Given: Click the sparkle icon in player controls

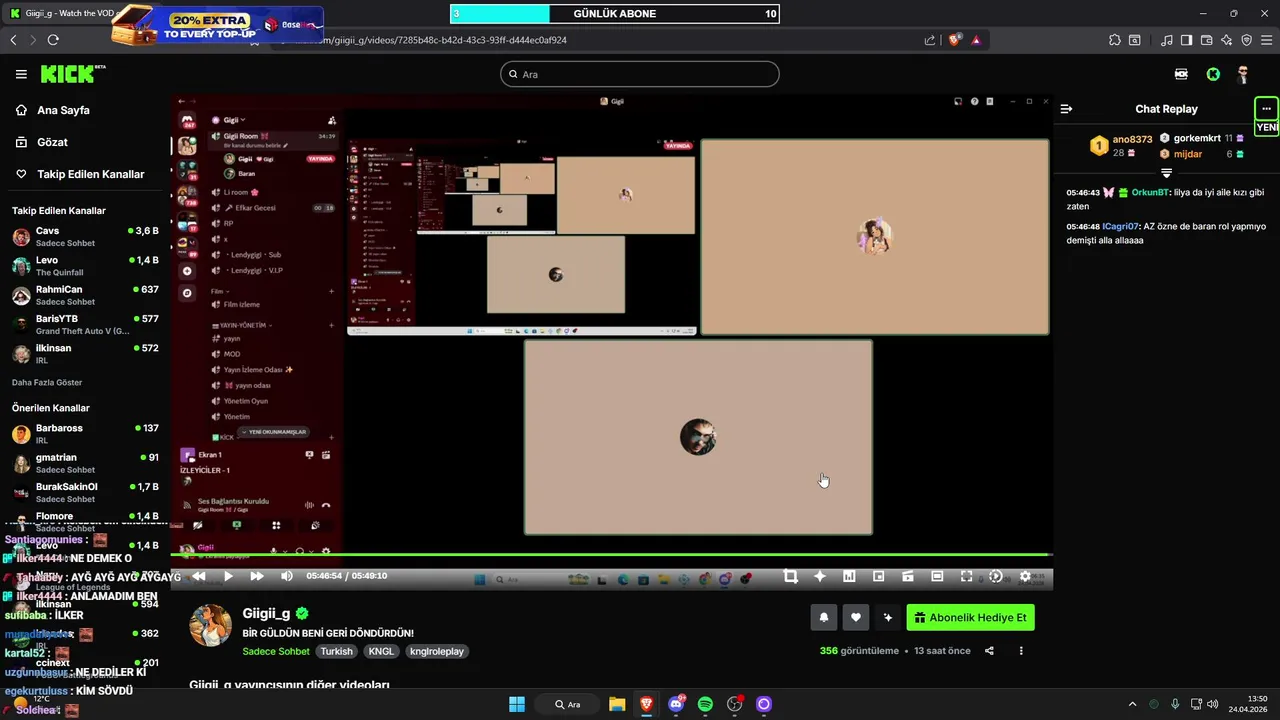Looking at the screenshot, I should tap(820, 576).
